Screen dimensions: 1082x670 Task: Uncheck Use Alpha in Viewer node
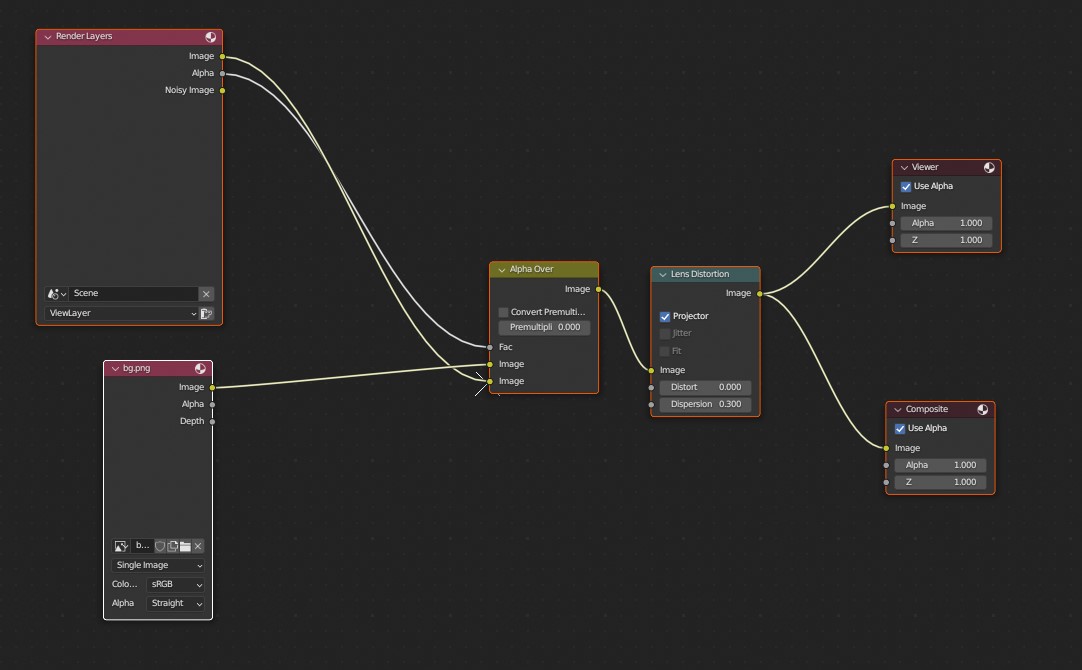pyautogui.click(x=906, y=187)
